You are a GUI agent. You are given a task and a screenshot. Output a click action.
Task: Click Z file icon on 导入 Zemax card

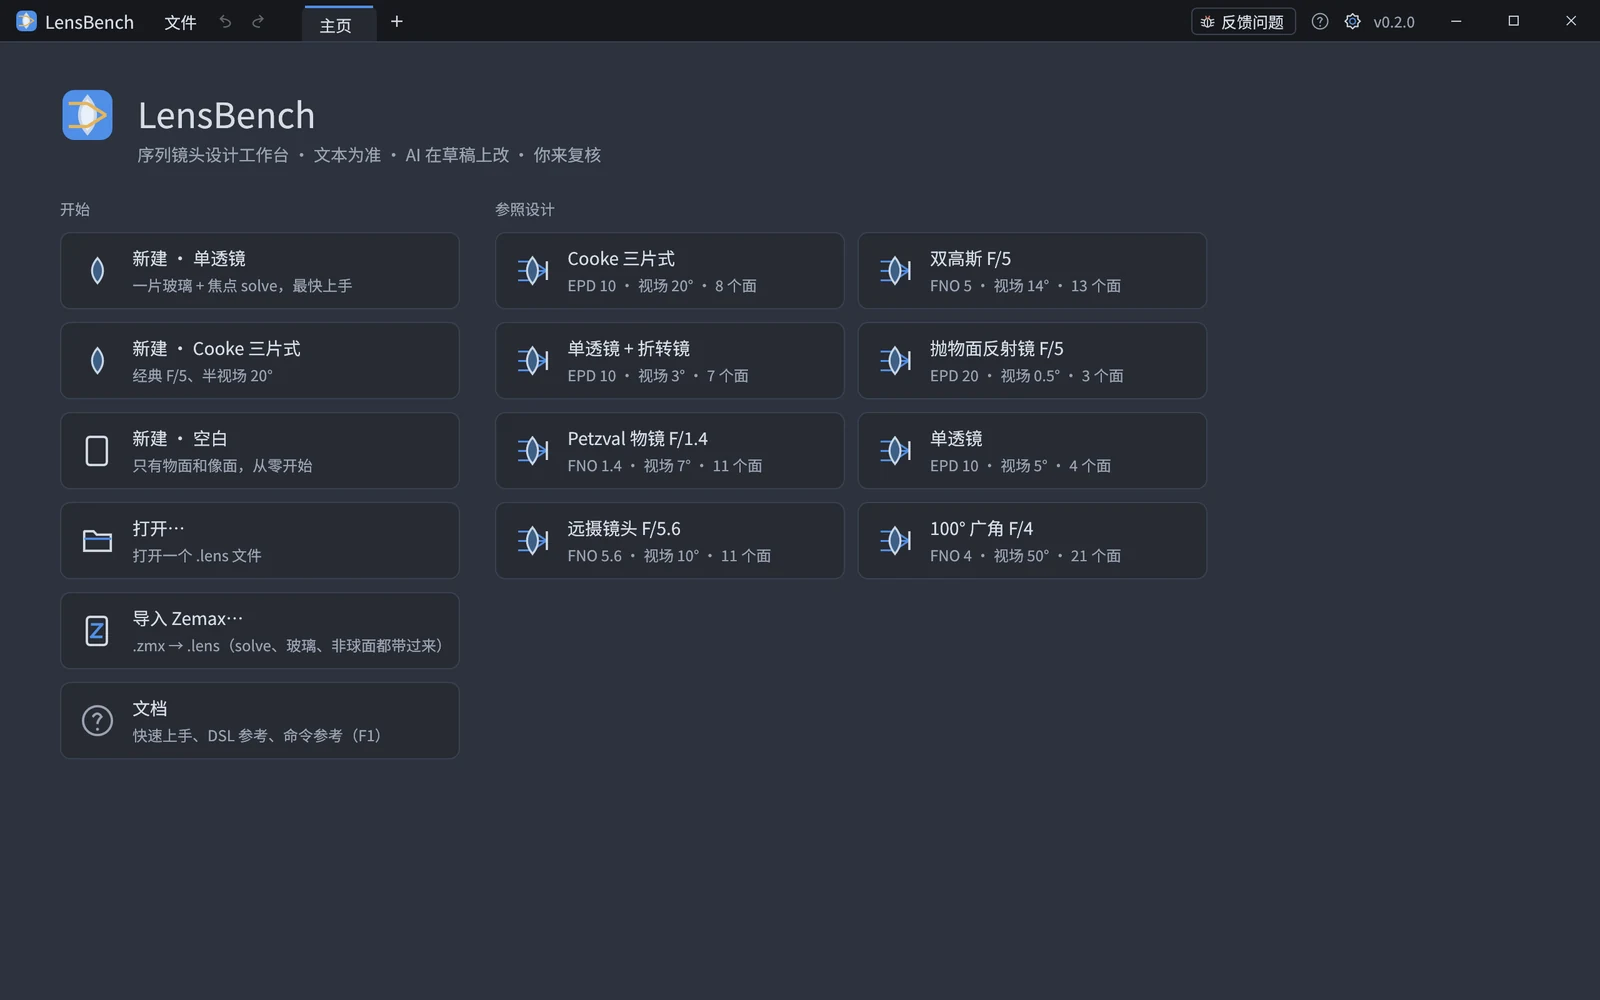[x=97, y=631]
